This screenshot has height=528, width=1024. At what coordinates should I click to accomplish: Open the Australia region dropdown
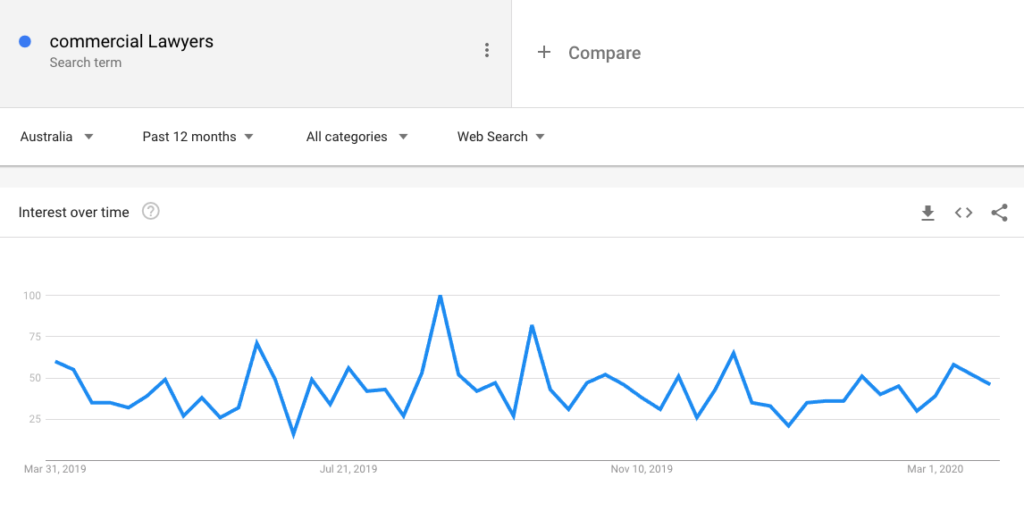[57, 137]
